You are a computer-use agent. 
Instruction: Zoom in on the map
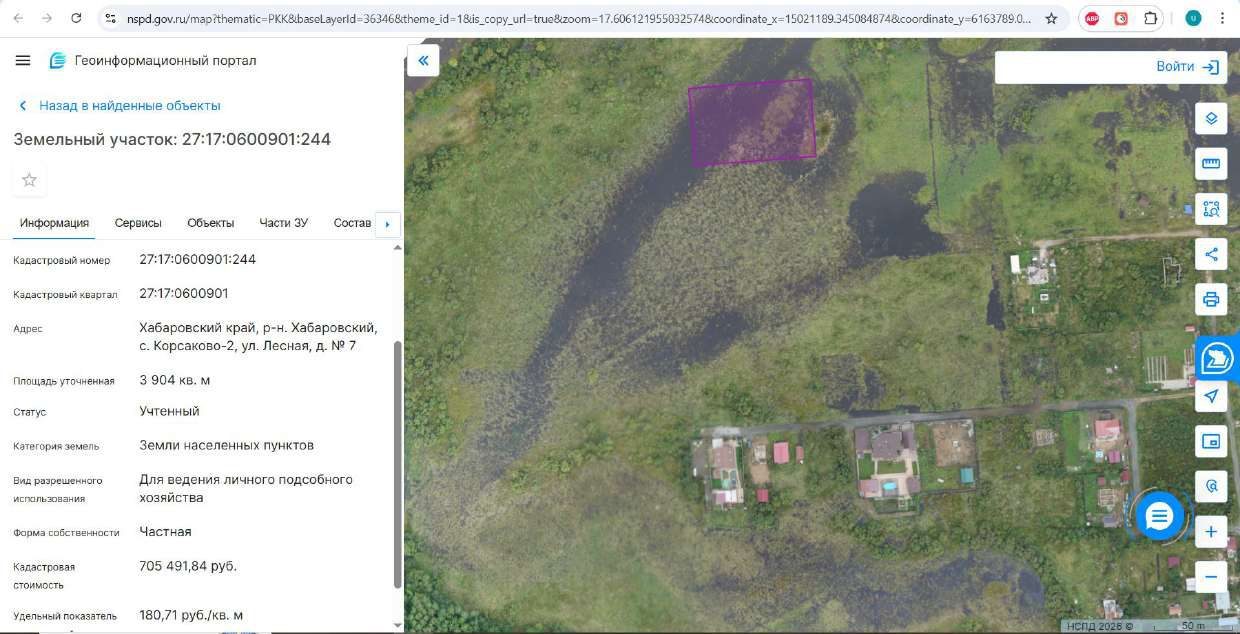pyautogui.click(x=1211, y=531)
